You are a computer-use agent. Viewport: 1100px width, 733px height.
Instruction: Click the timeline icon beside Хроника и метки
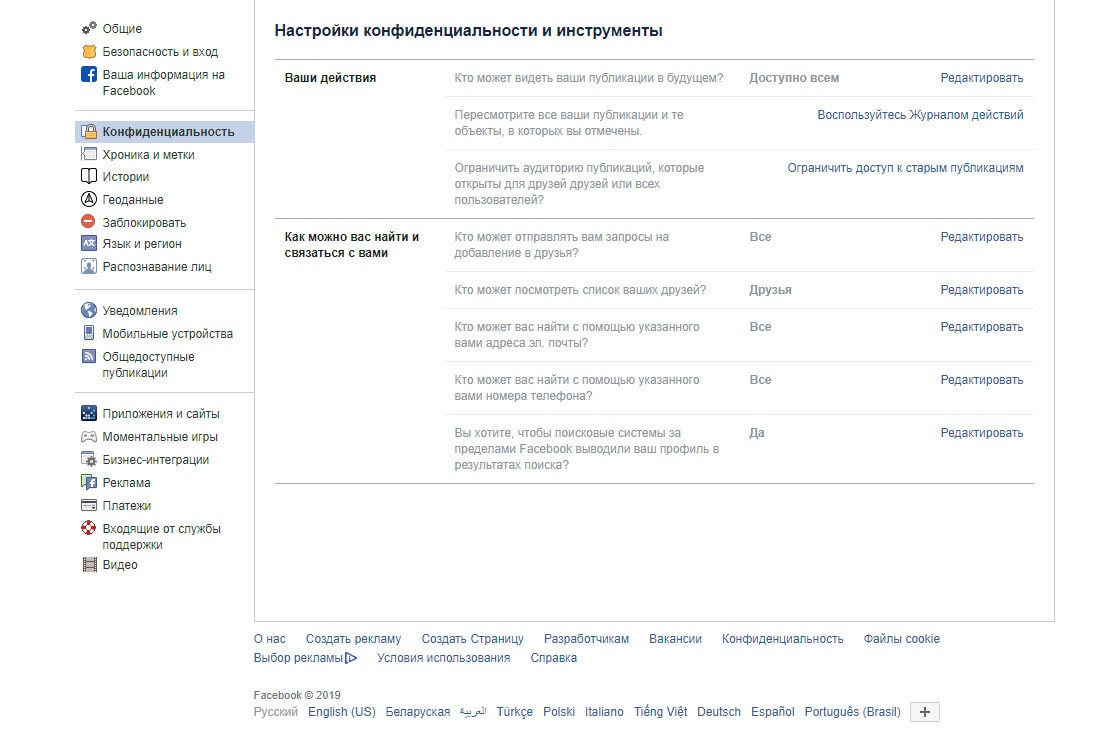coord(89,154)
